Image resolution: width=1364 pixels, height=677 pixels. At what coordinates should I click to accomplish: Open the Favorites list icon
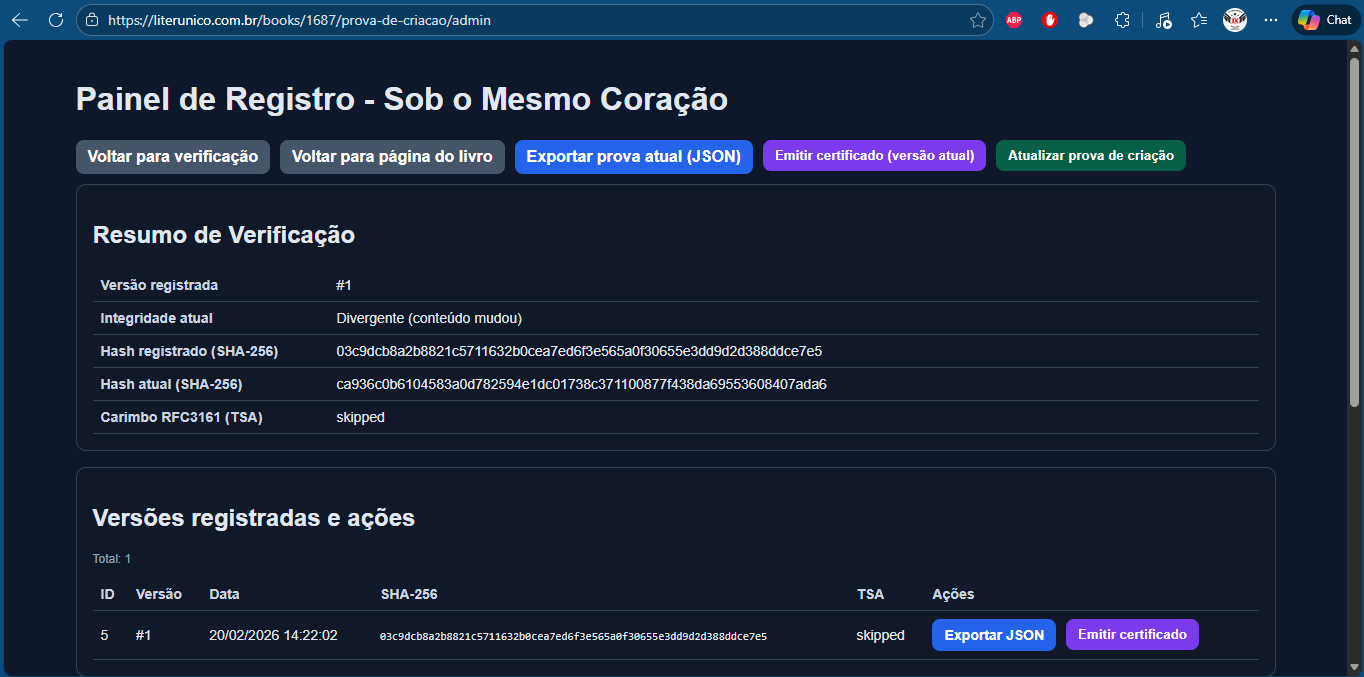point(1199,20)
